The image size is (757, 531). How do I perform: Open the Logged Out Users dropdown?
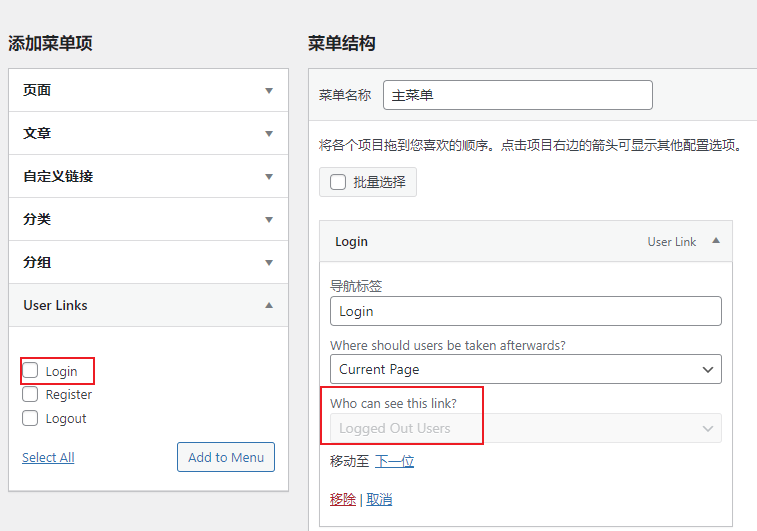(525, 428)
